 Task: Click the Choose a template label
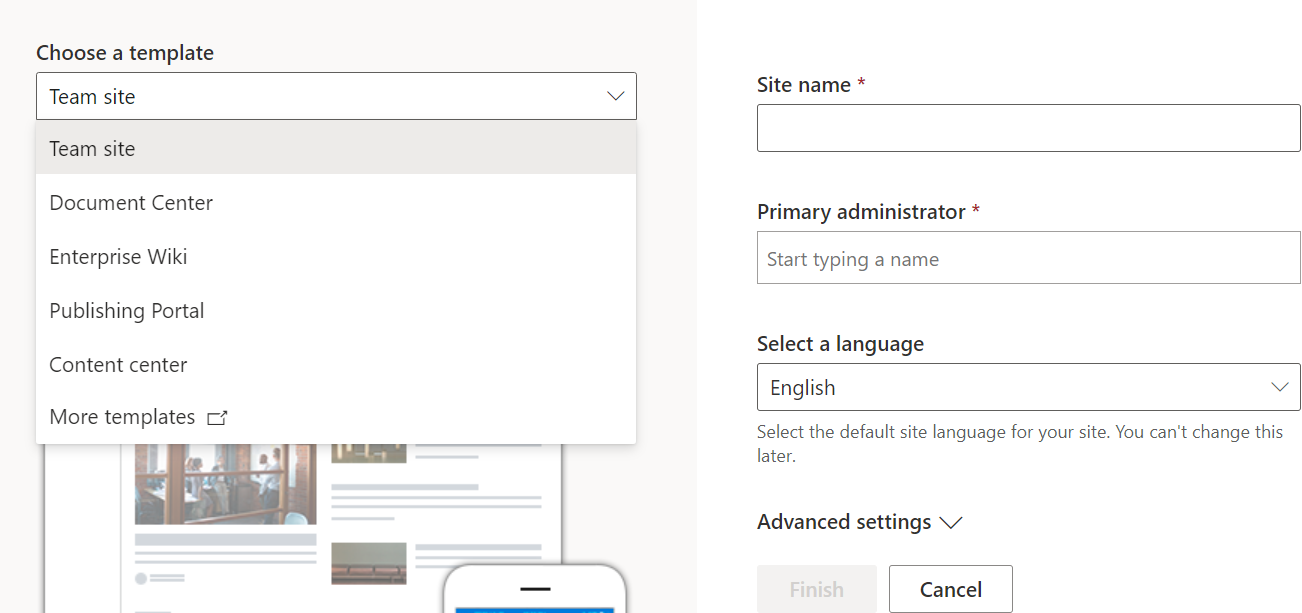[x=125, y=53]
